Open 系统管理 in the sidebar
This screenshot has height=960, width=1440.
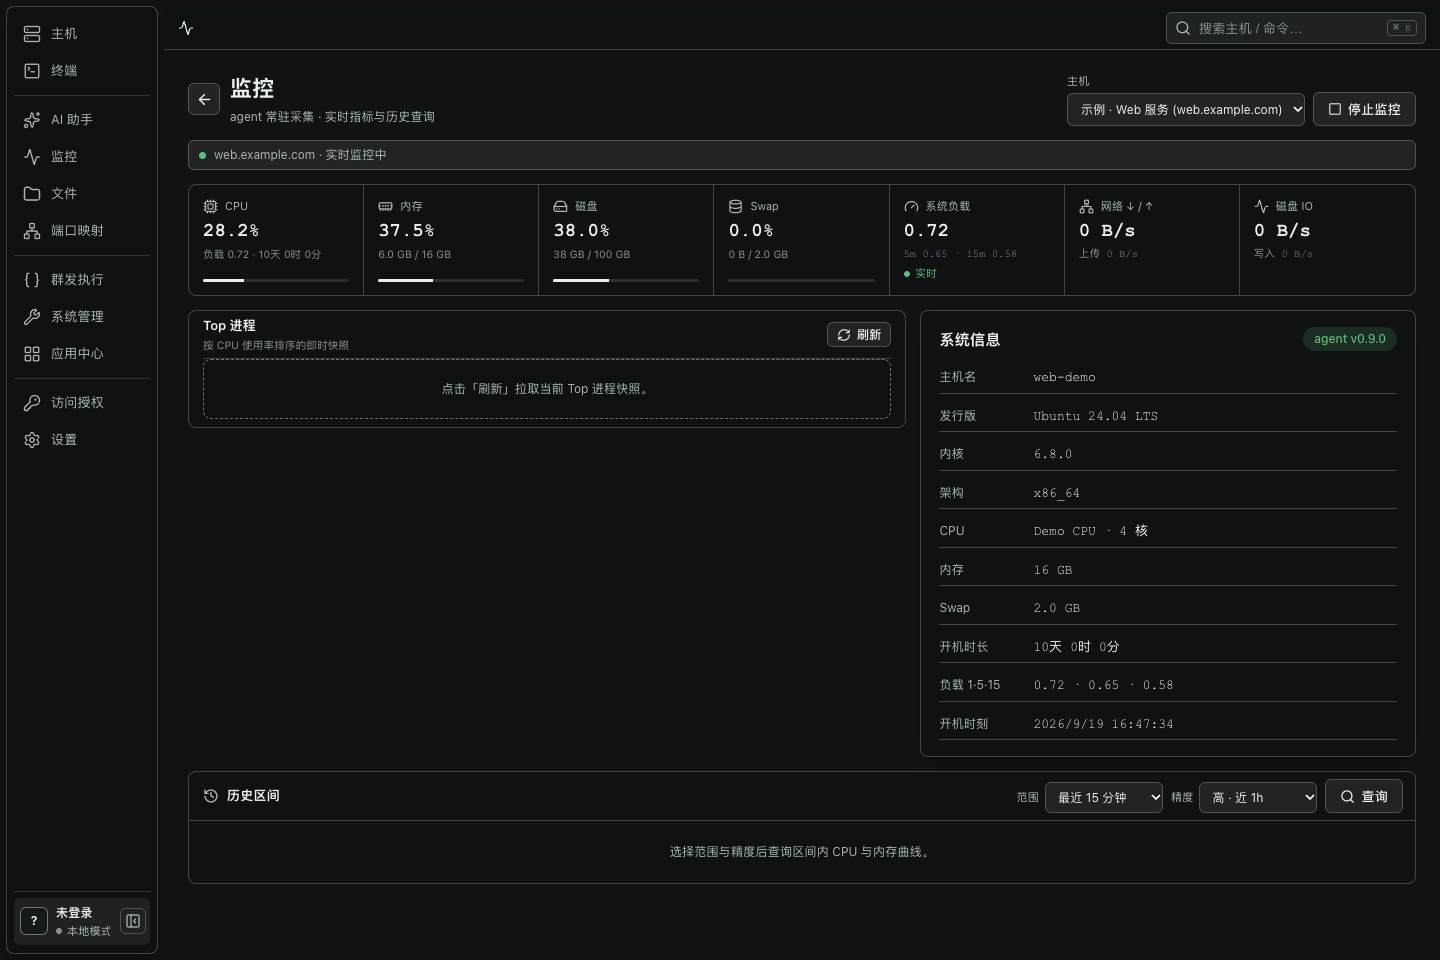click(82, 317)
